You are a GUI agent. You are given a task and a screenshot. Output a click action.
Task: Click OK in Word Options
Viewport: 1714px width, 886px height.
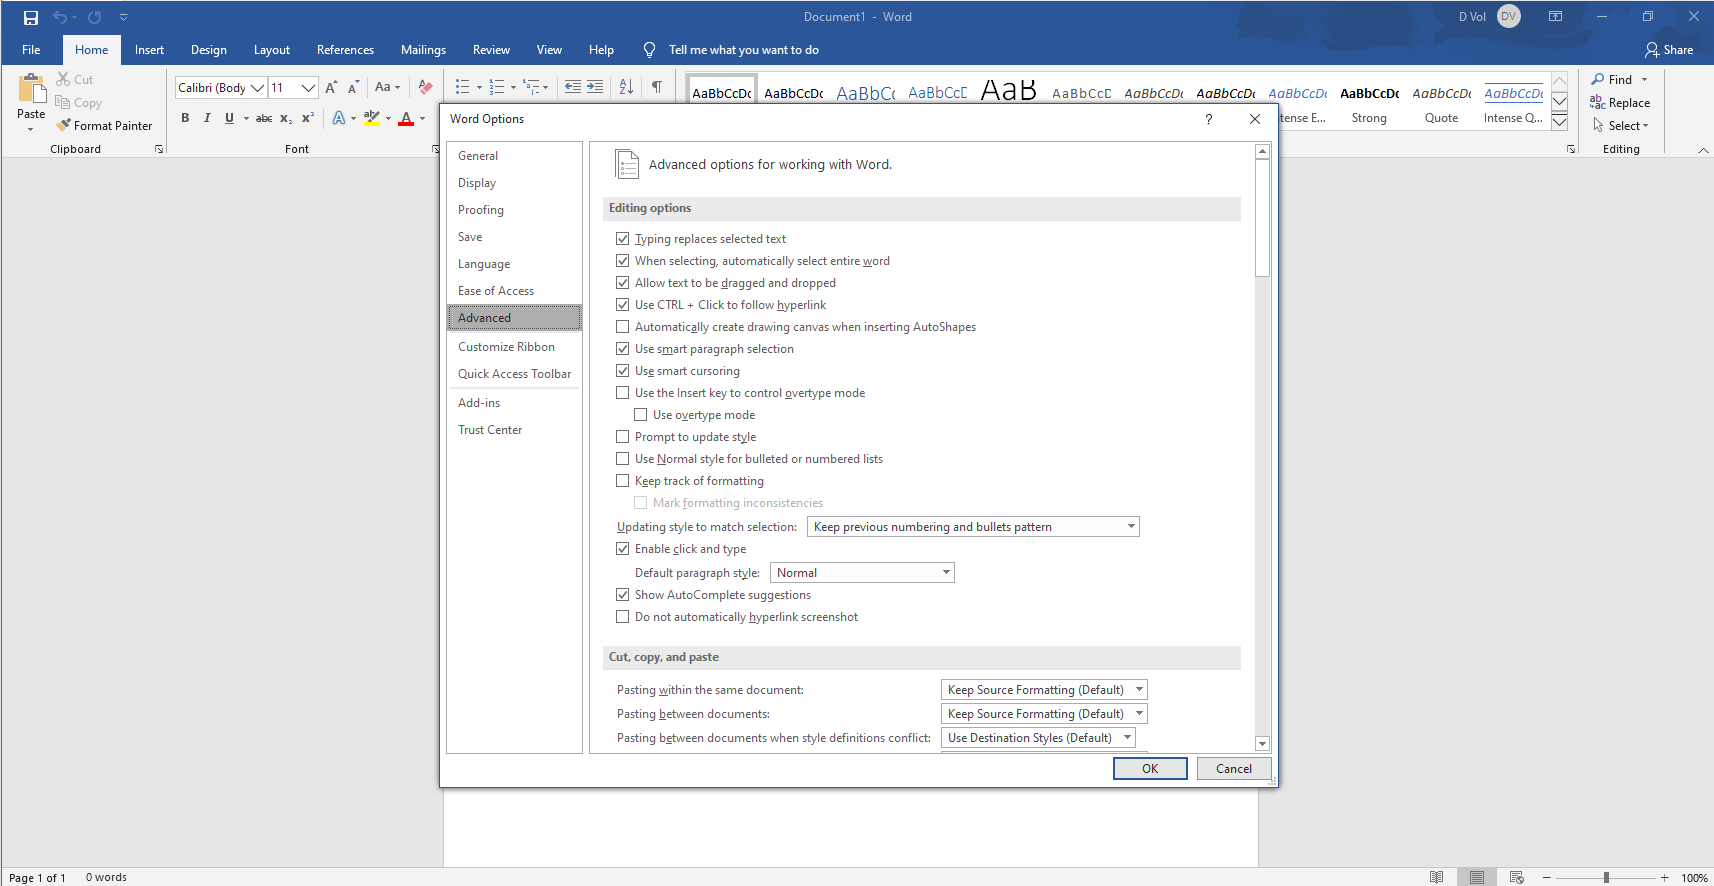(1150, 769)
